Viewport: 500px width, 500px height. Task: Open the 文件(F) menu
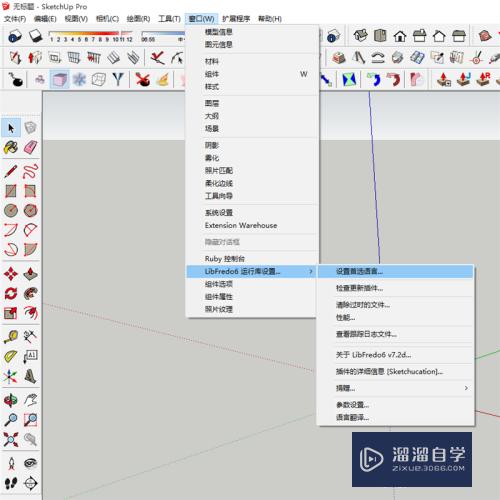pos(15,19)
